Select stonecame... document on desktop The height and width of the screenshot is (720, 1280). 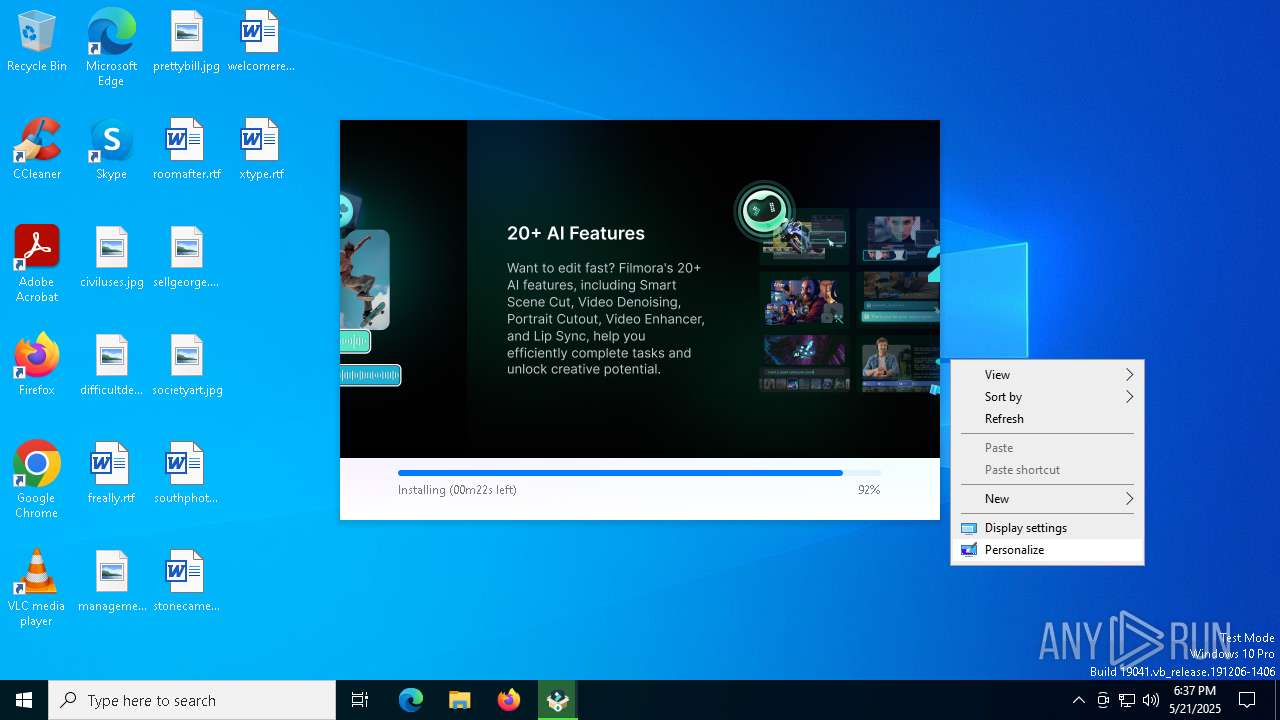coord(186,581)
